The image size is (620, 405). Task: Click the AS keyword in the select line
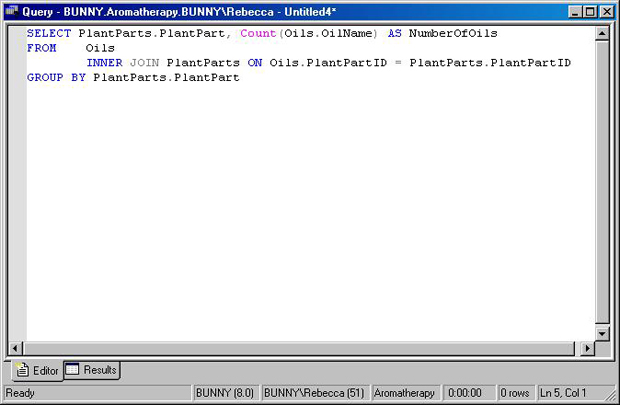pyautogui.click(x=395, y=33)
